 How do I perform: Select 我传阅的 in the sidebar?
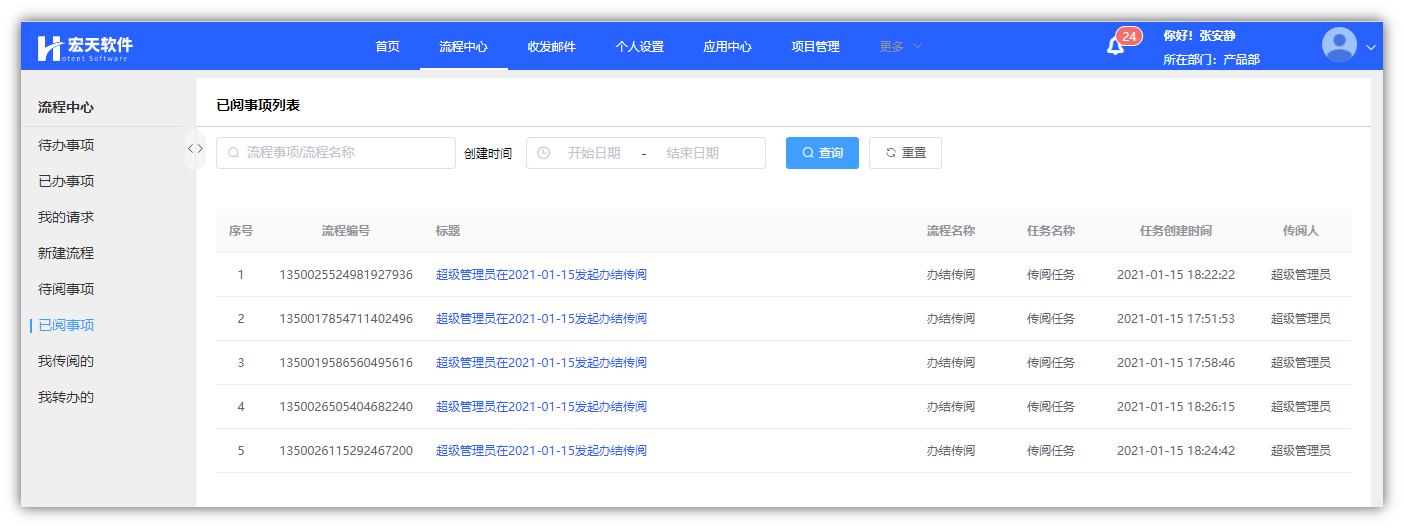click(x=66, y=361)
